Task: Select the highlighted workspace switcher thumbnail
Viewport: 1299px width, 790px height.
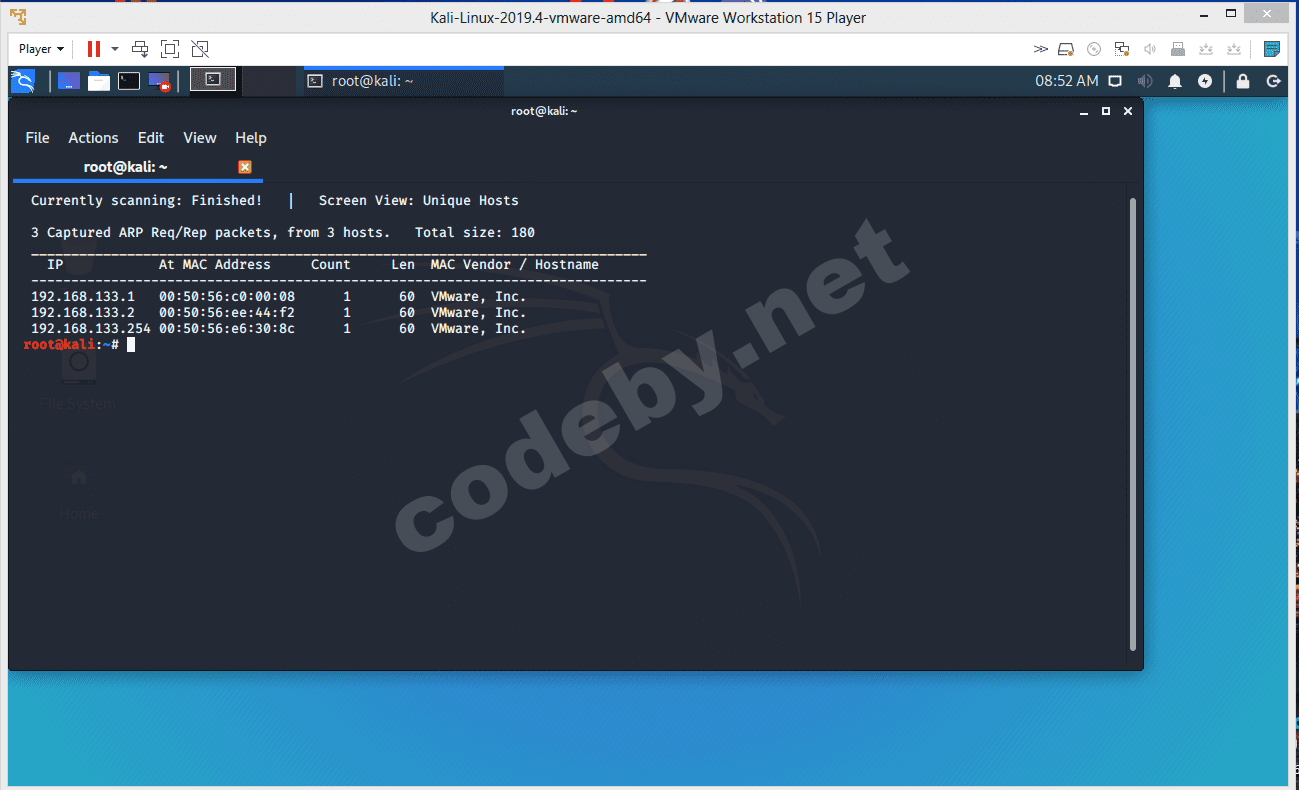Action: click(213, 80)
